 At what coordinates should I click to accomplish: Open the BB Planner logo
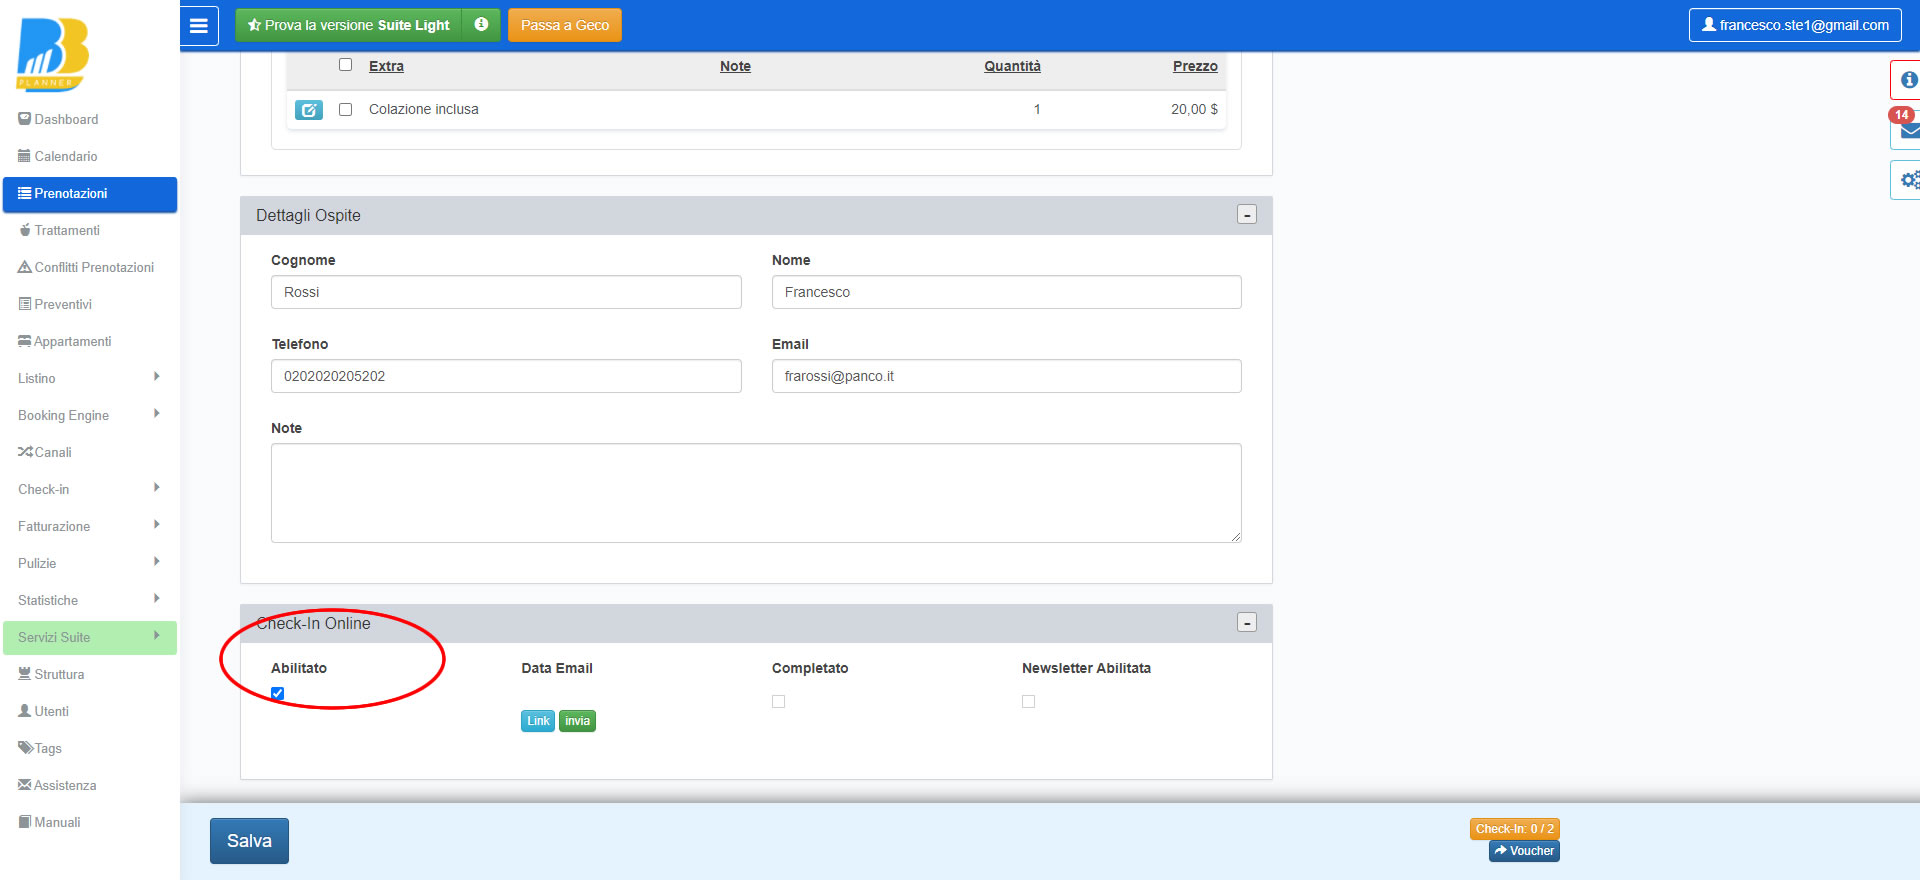click(53, 54)
